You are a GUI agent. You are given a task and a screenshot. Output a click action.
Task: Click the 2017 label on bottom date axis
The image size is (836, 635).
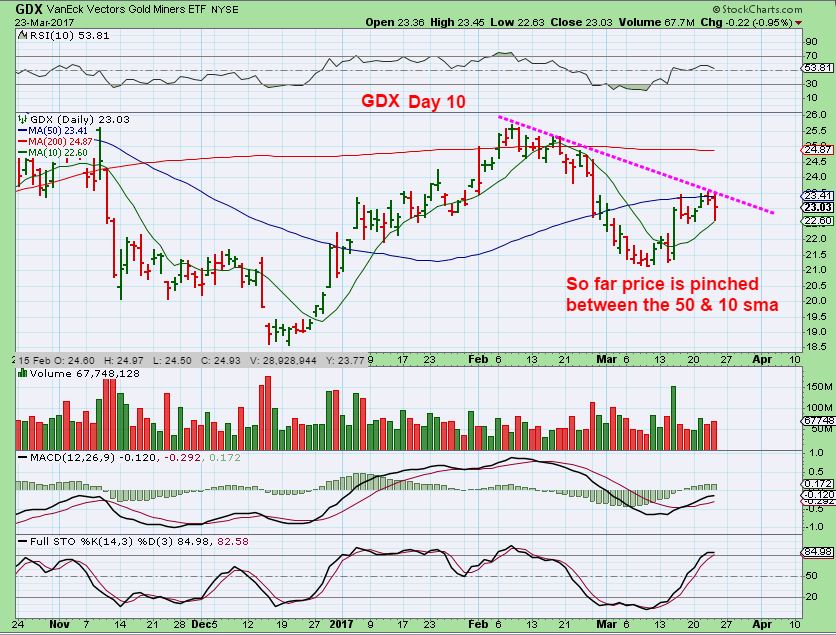[x=341, y=624]
